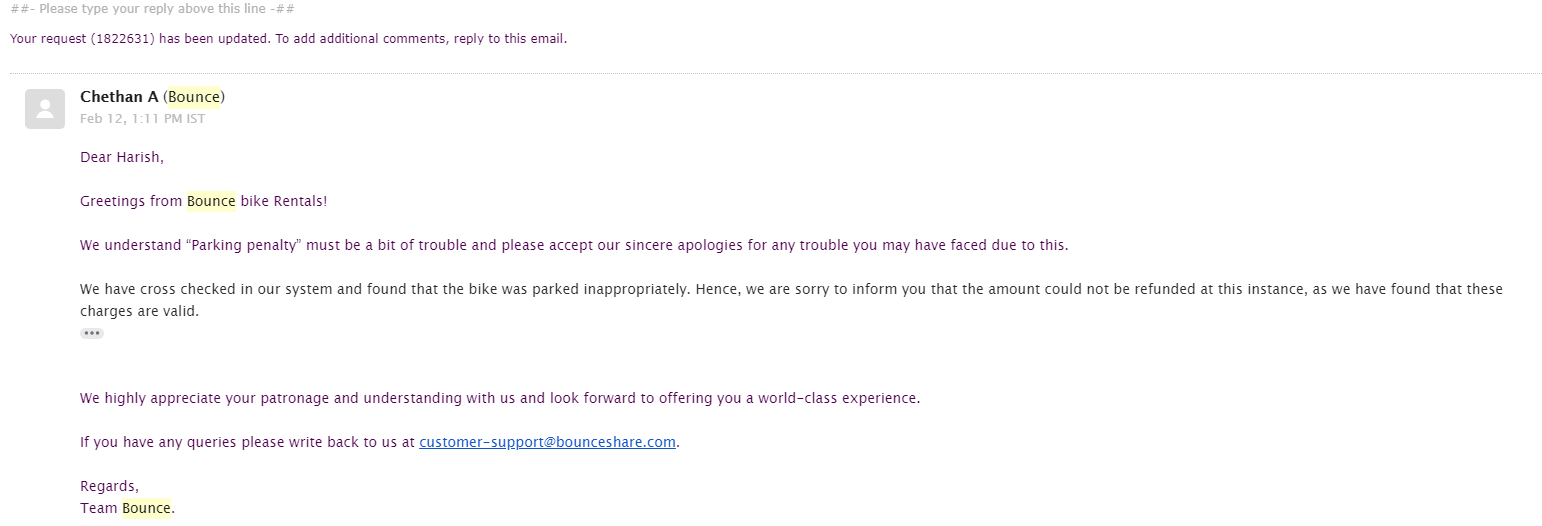Expand trimmed content via the ellipsis button
The height and width of the screenshot is (526, 1542).
click(92, 333)
